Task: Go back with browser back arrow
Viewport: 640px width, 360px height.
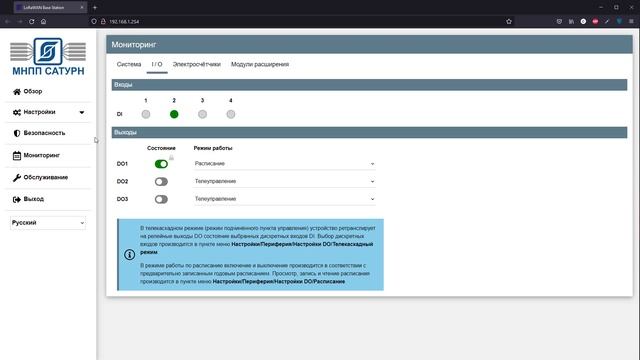Action: (7, 21)
